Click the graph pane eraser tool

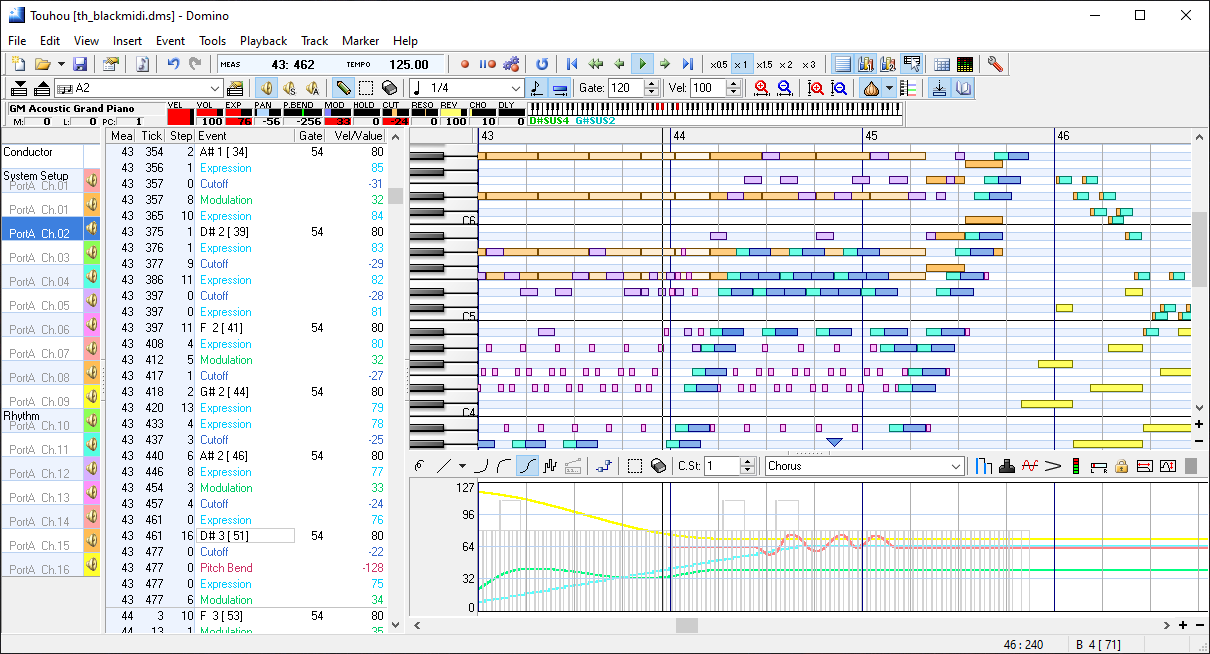(x=657, y=465)
